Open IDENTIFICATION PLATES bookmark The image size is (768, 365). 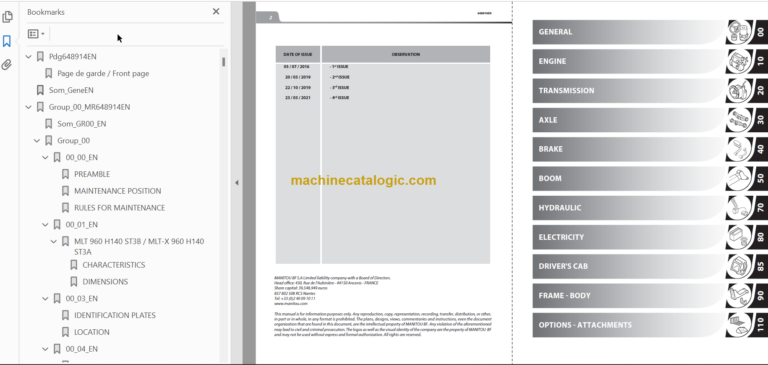[115, 315]
